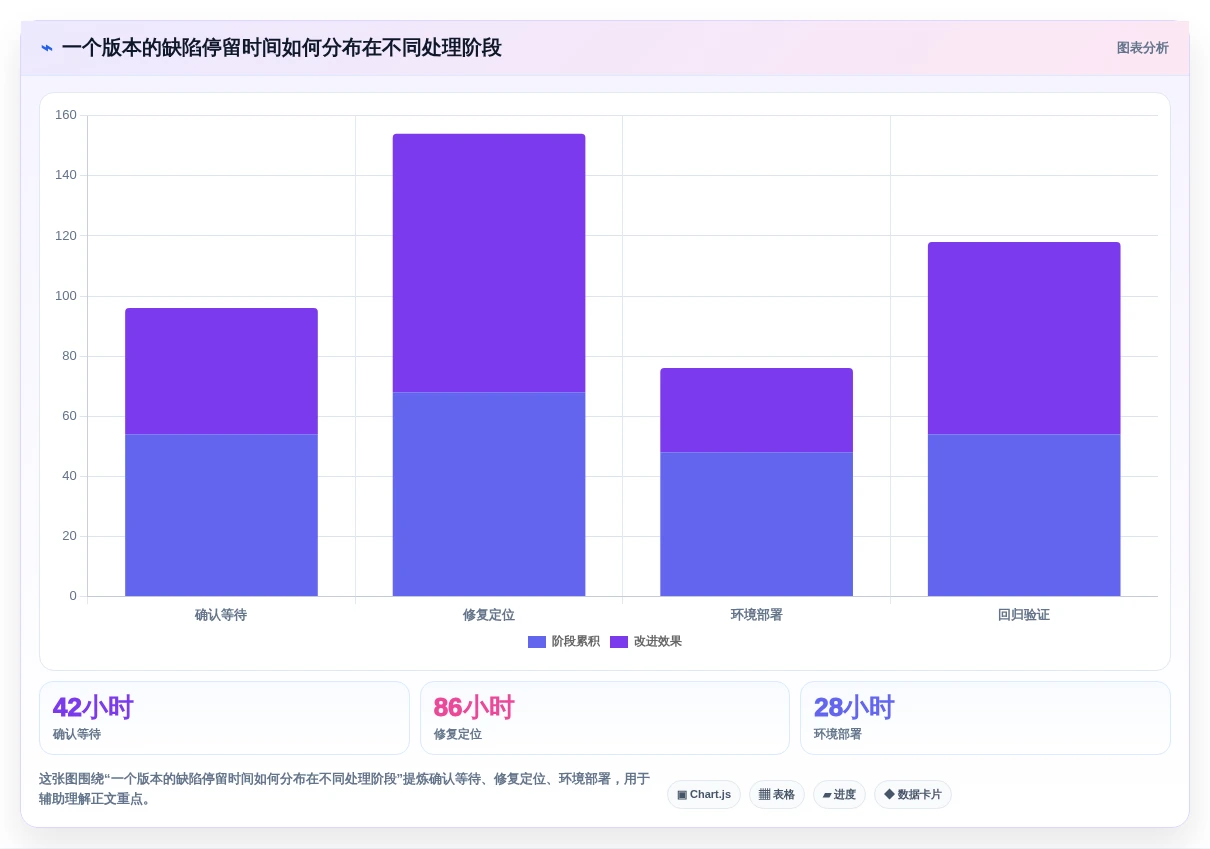Click the 进度 tag chip

[x=839, y=795]
